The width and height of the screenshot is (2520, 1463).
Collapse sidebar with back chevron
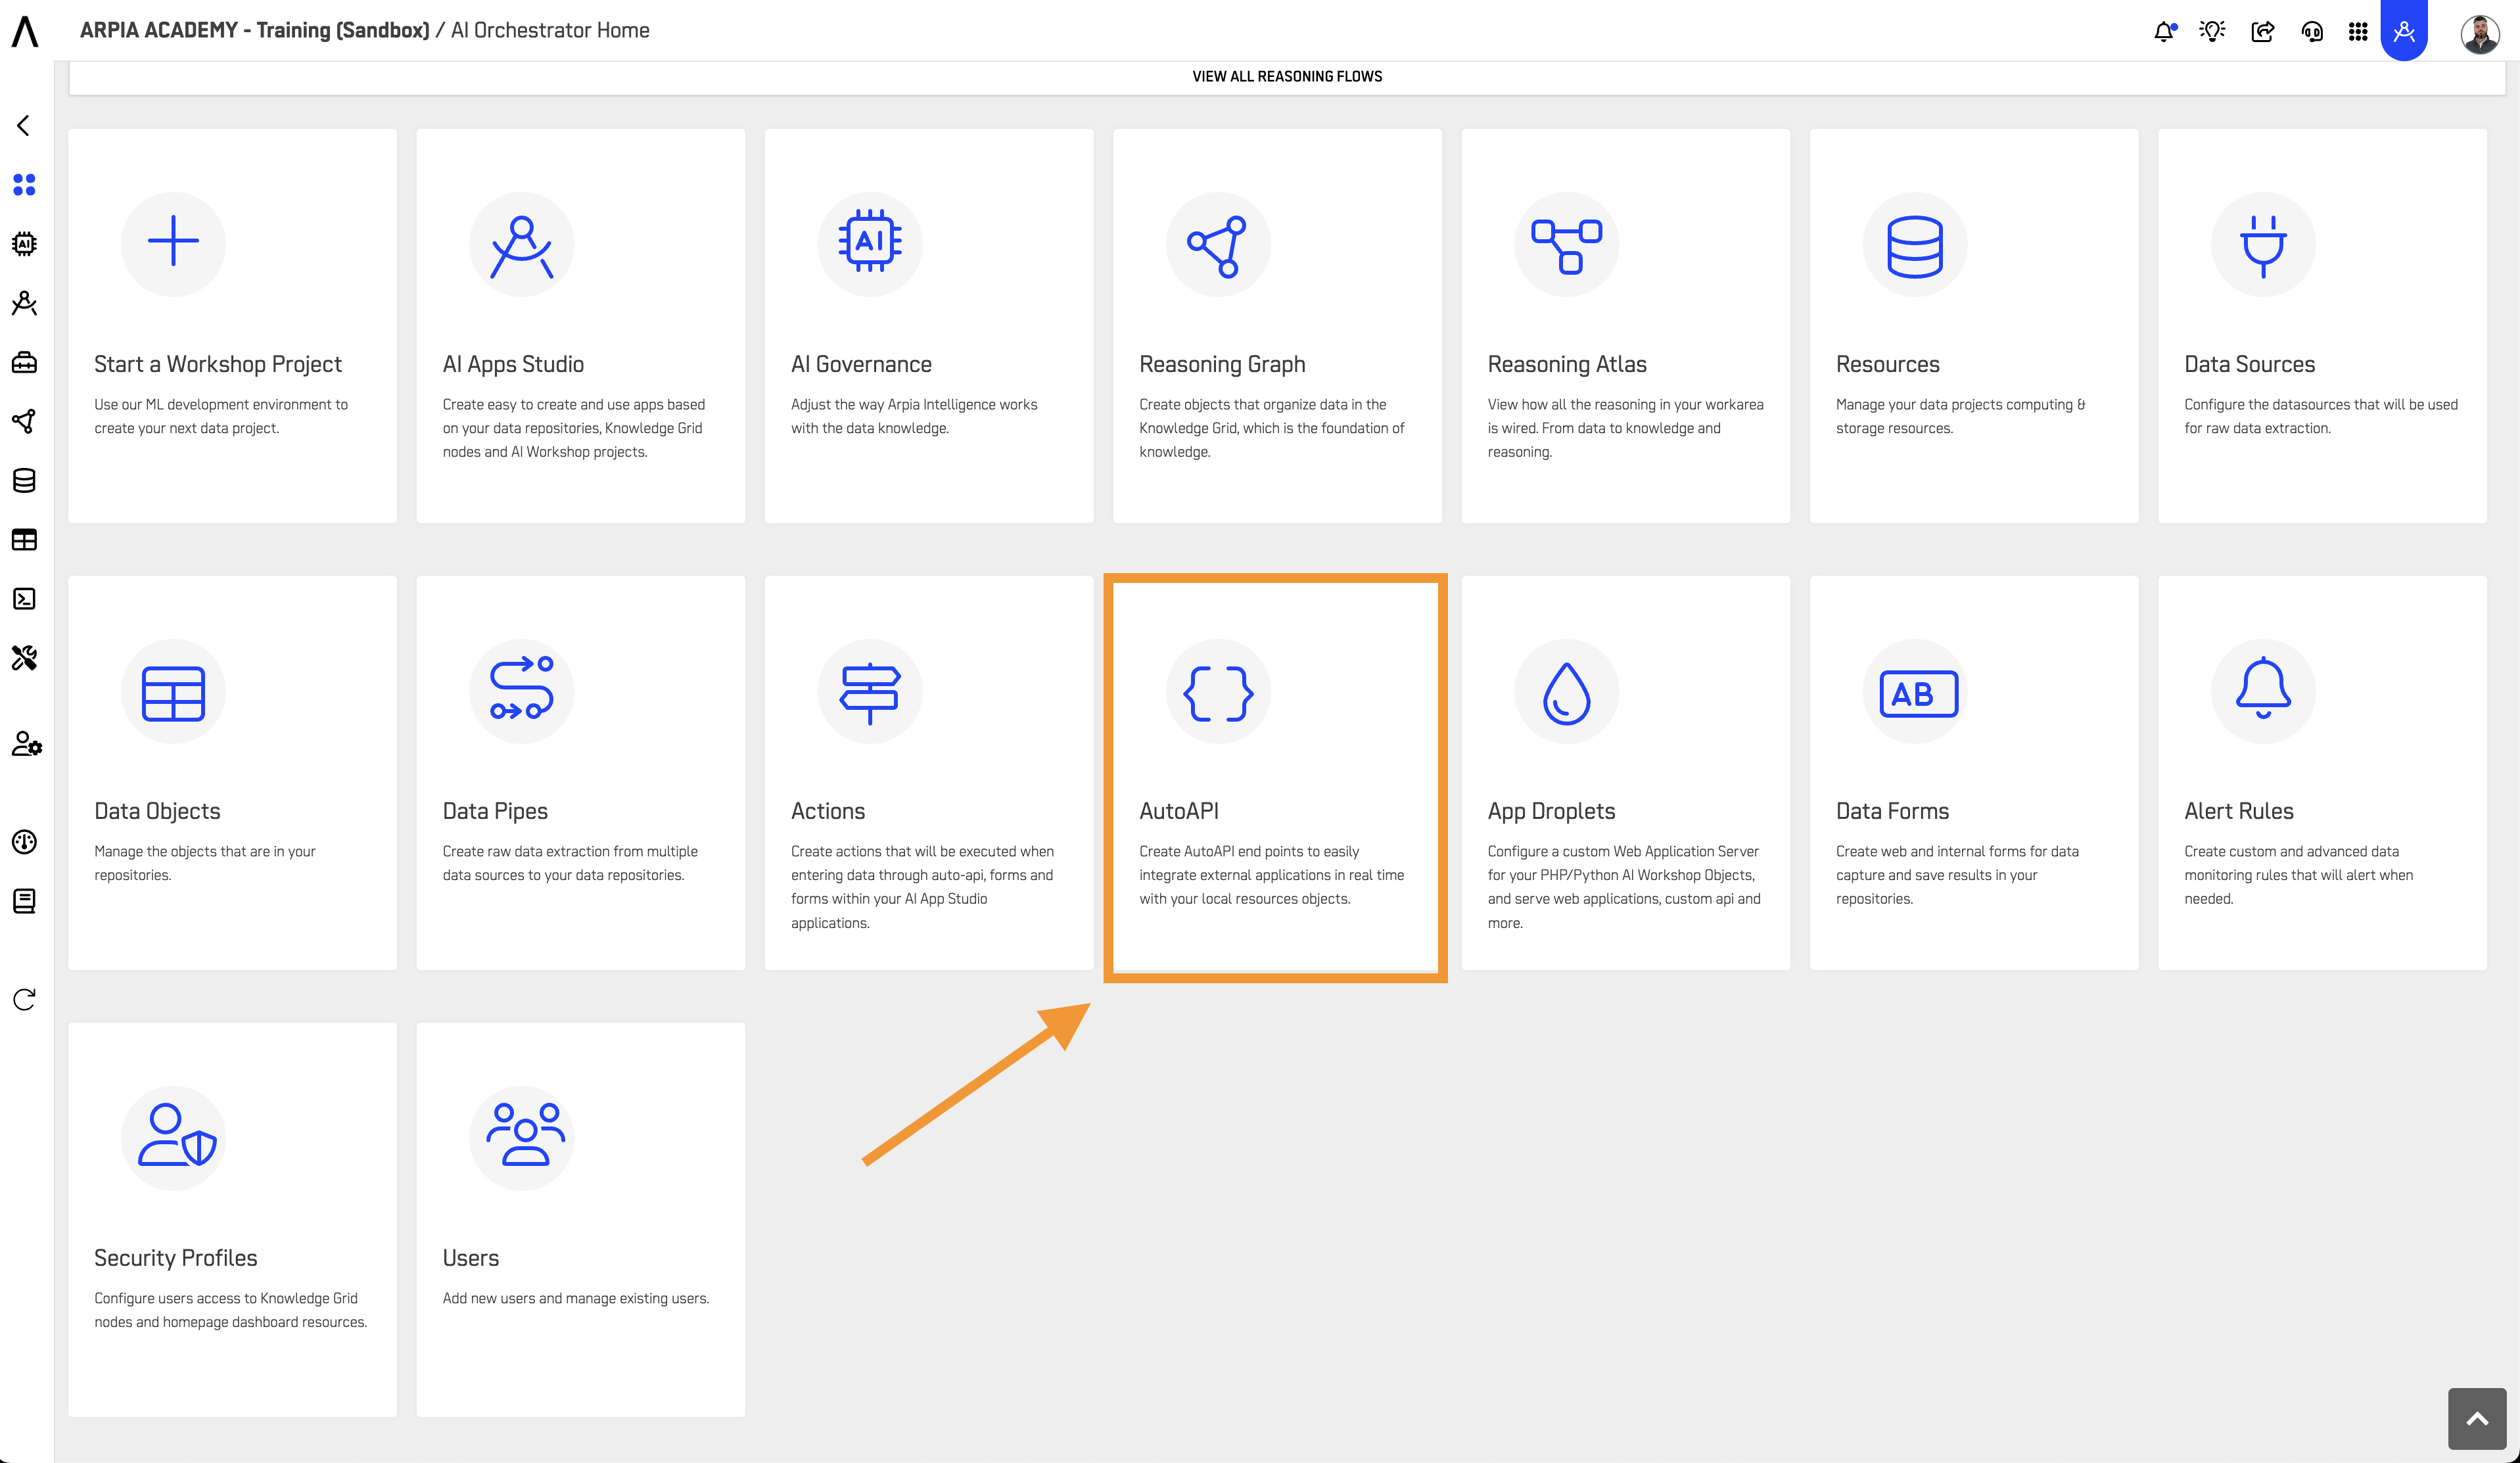point(24,125)
